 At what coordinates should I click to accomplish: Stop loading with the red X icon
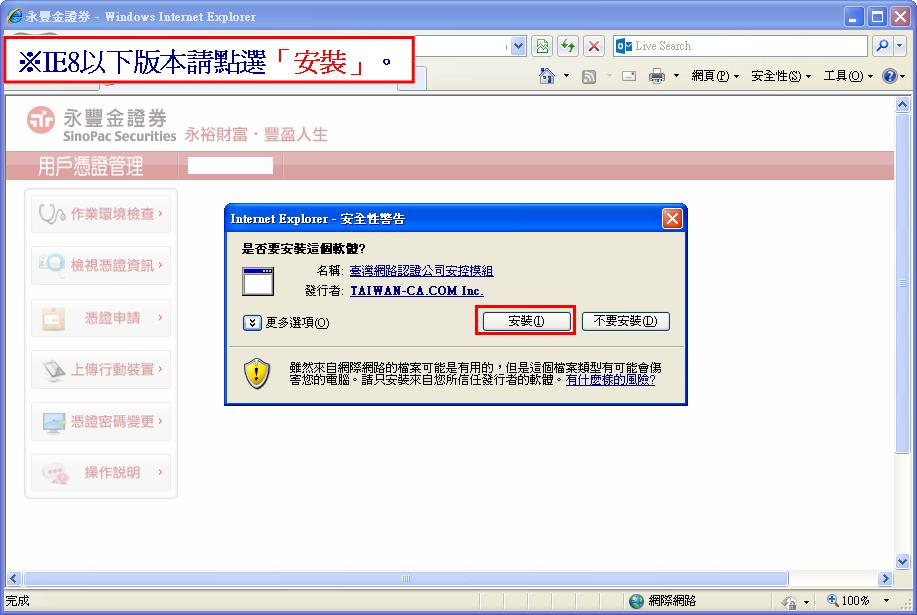tap(594, 46)
